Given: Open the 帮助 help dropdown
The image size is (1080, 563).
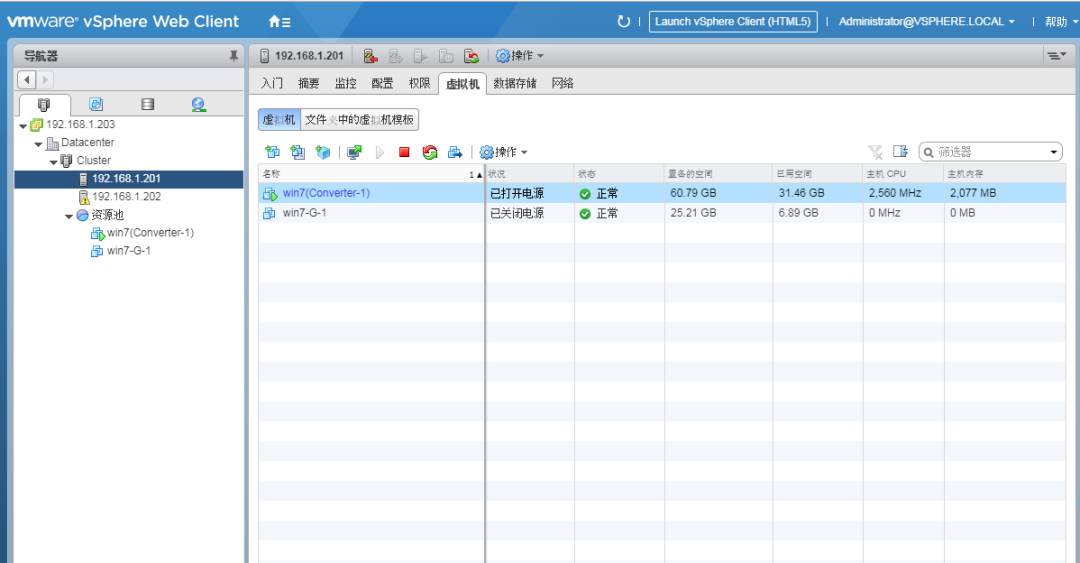Looking at the screenshot, I should (1061, 21).
